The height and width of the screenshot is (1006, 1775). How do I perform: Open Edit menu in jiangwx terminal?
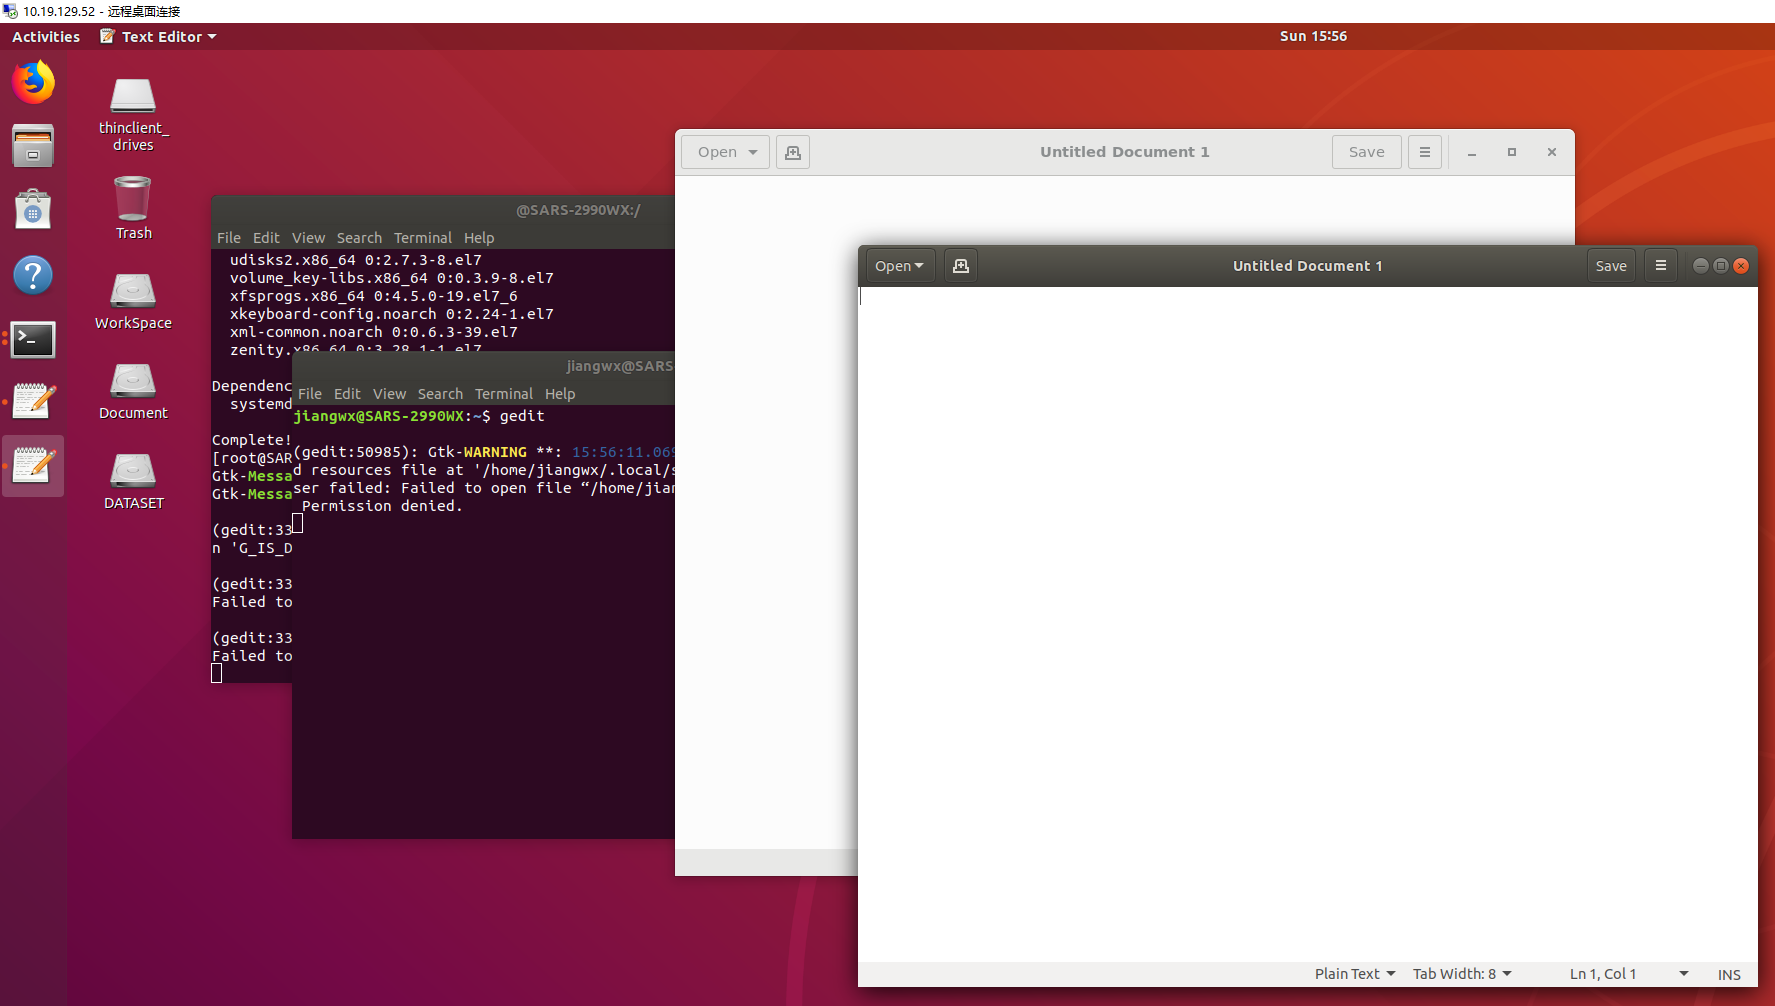tap(347, 394)
